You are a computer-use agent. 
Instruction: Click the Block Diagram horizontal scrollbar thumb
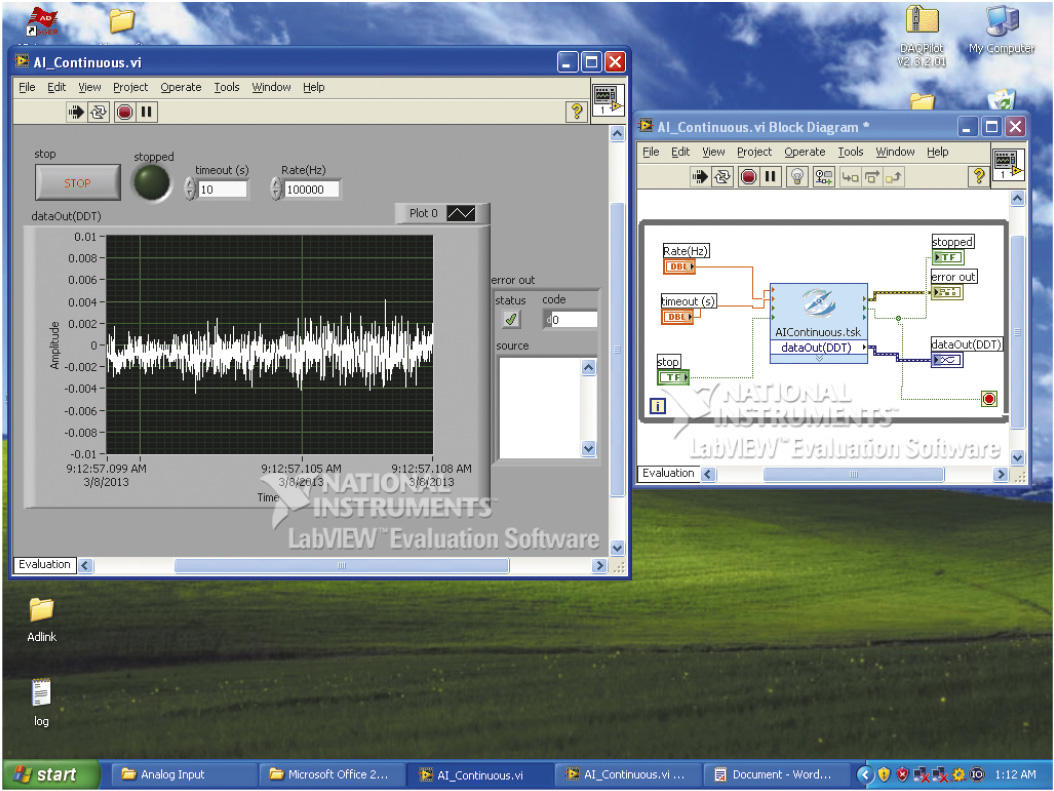click(x=854, y=474)
